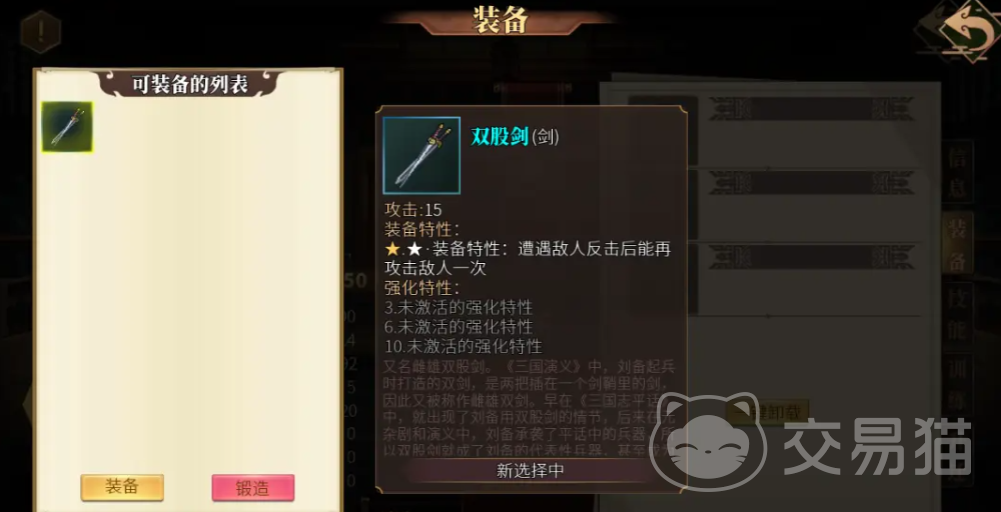Tap the 可装备的列表 header banner
The height and width of the screenshot is (512, 1001).
point(190,84)
